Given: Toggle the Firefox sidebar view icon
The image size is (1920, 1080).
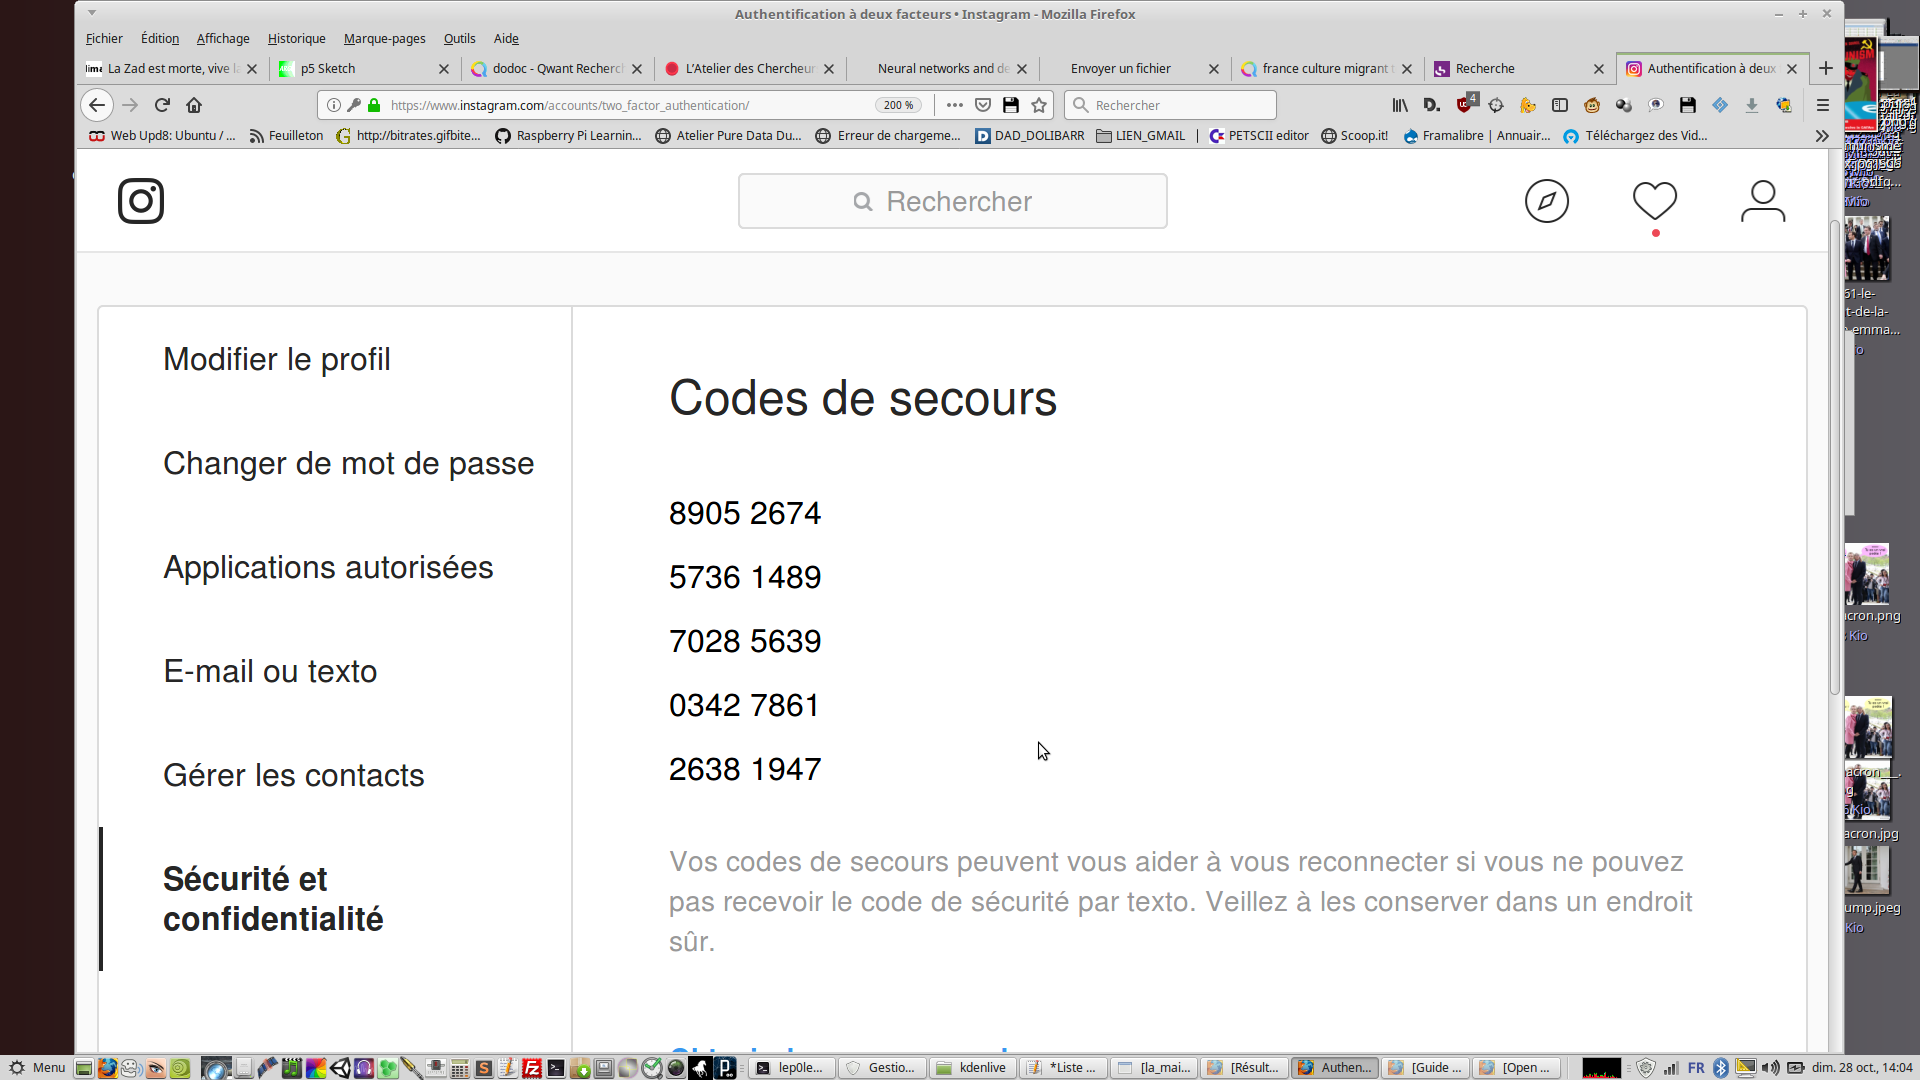Looking at the screenshot, I should tap(1559, 105).
